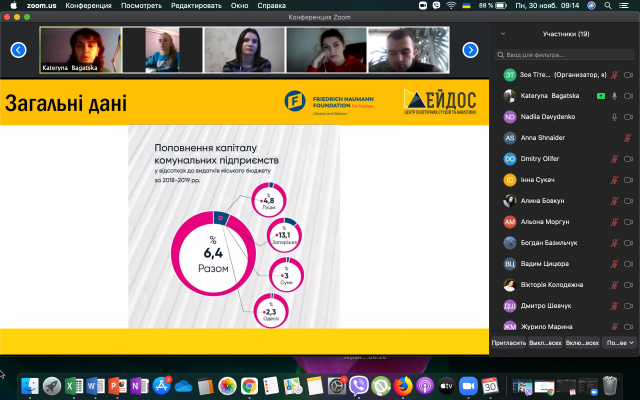Select Kateryna Bagatska's video thumbnail
Image resolution: width=640 pixels, height=400 pixels.
(x=80, y=50)
